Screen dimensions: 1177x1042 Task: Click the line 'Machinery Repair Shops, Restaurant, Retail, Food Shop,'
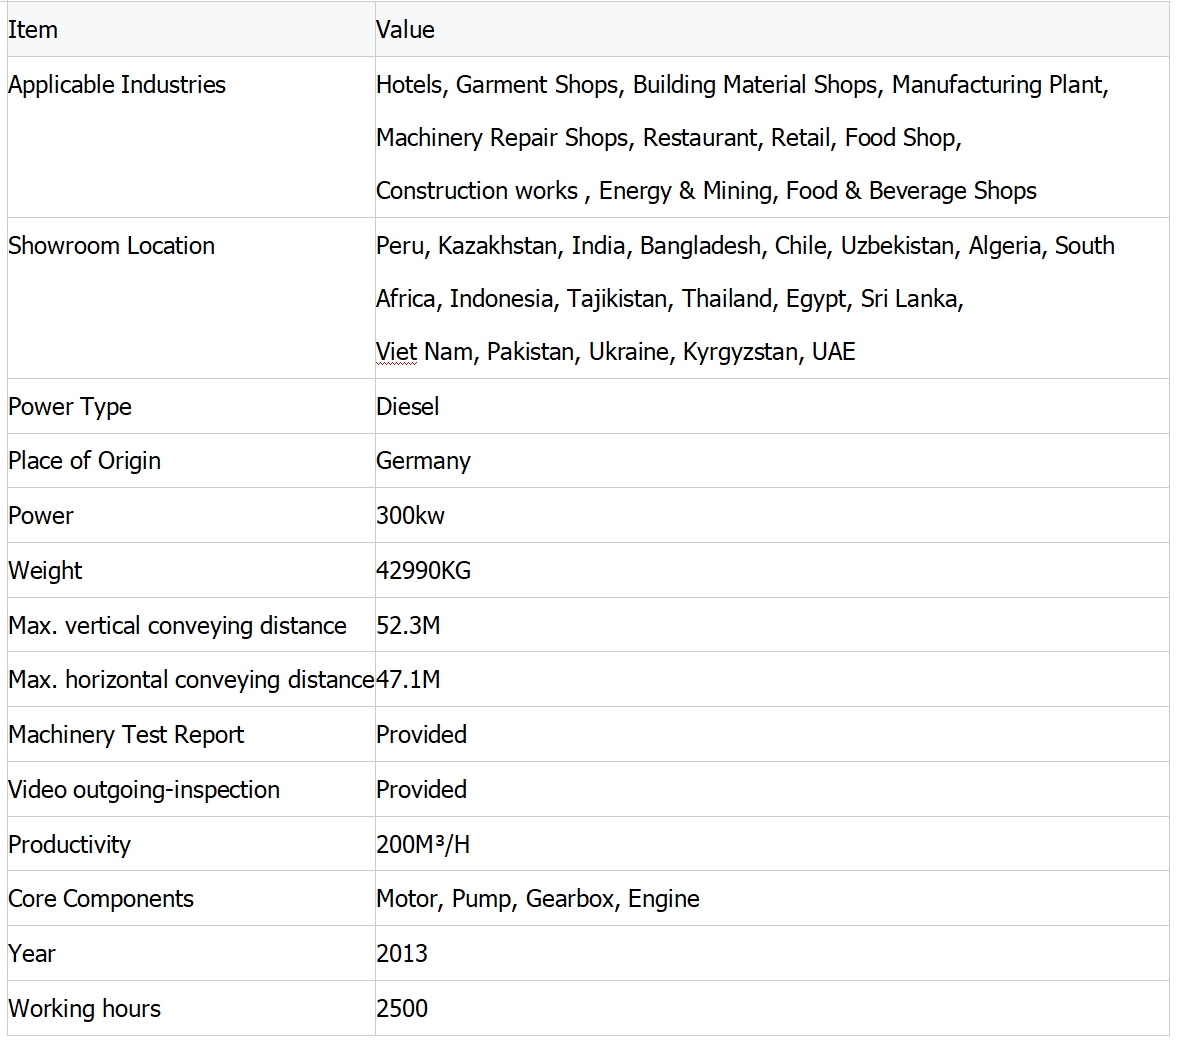tap(669, 138)
